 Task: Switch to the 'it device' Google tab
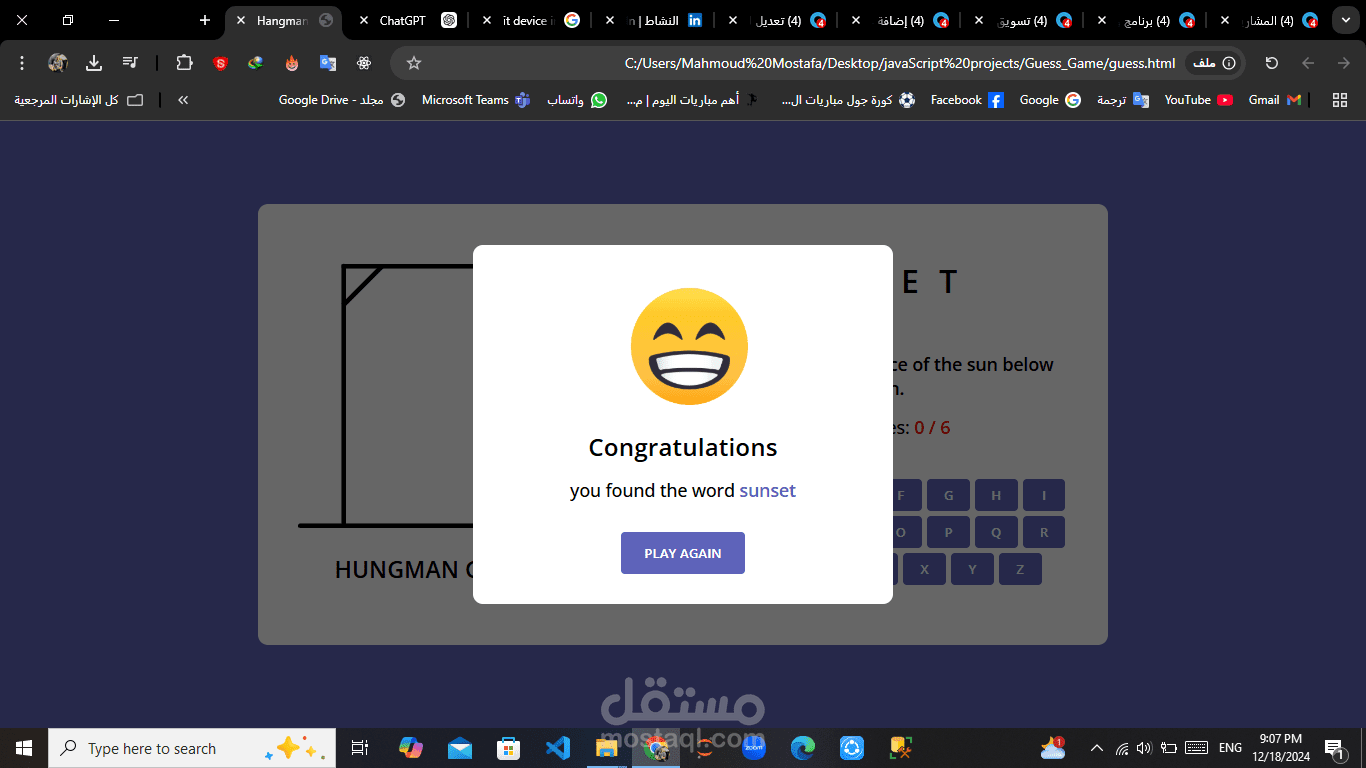tap(533, 20)
